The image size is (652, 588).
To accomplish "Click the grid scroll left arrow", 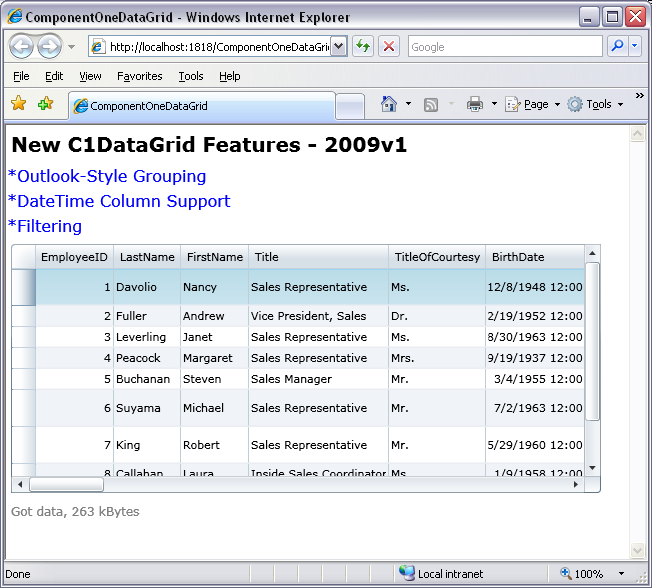I will pos(20,484).
